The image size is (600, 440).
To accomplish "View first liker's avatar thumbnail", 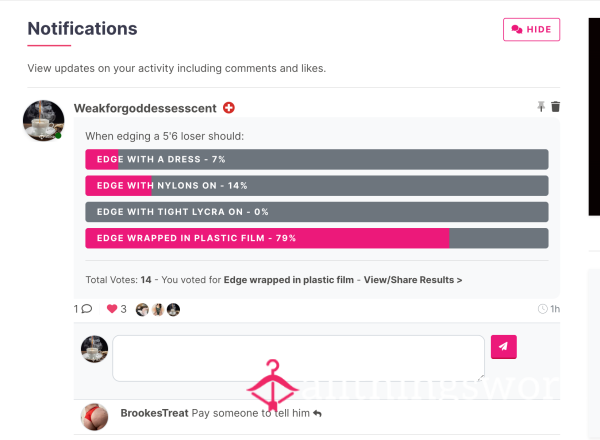I will tap(142, 310).
